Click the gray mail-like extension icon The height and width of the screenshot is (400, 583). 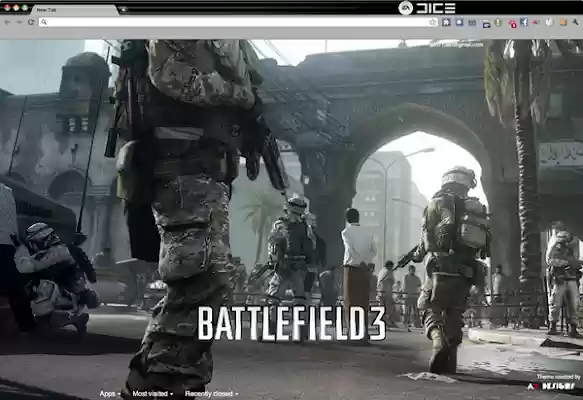click(x=472, y=23)
